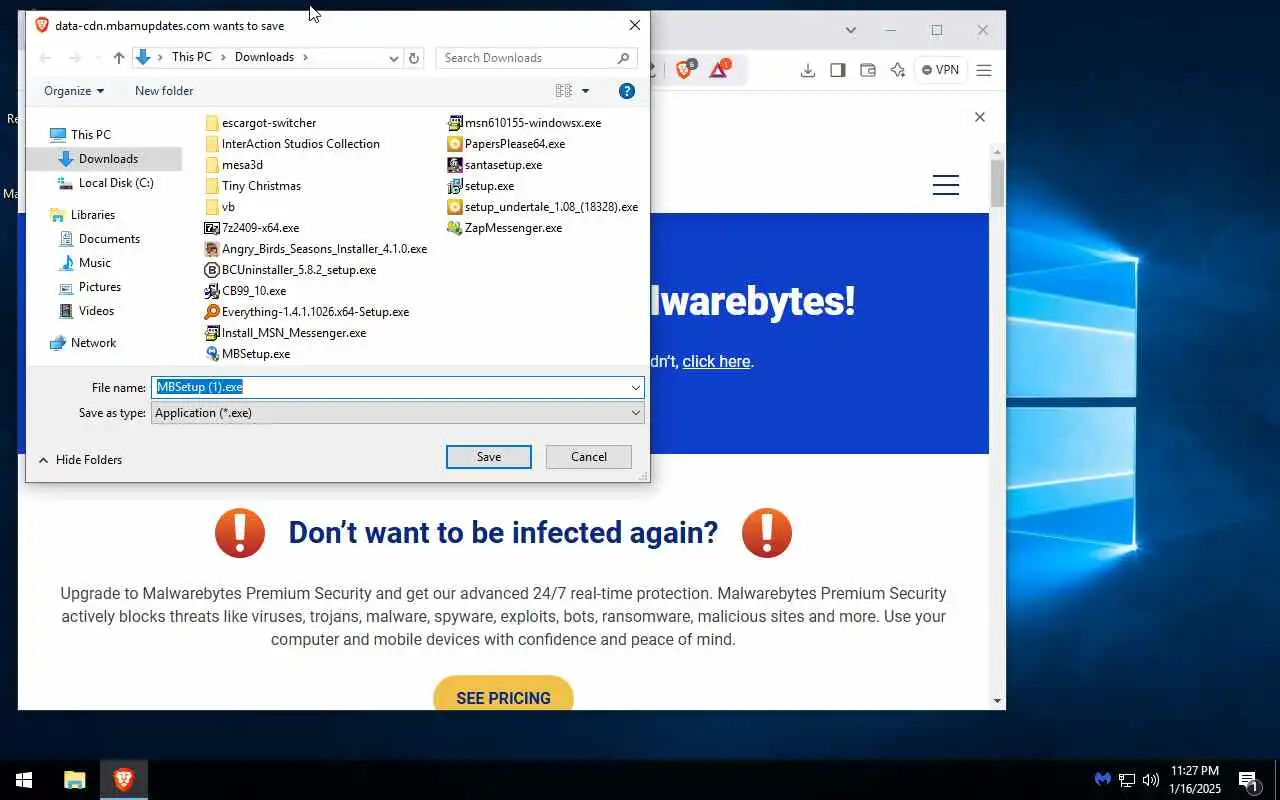This screenshot has width=1280, height=800.
Task: Select the ZapMessenger.exe file
Action: pos(505,228)
